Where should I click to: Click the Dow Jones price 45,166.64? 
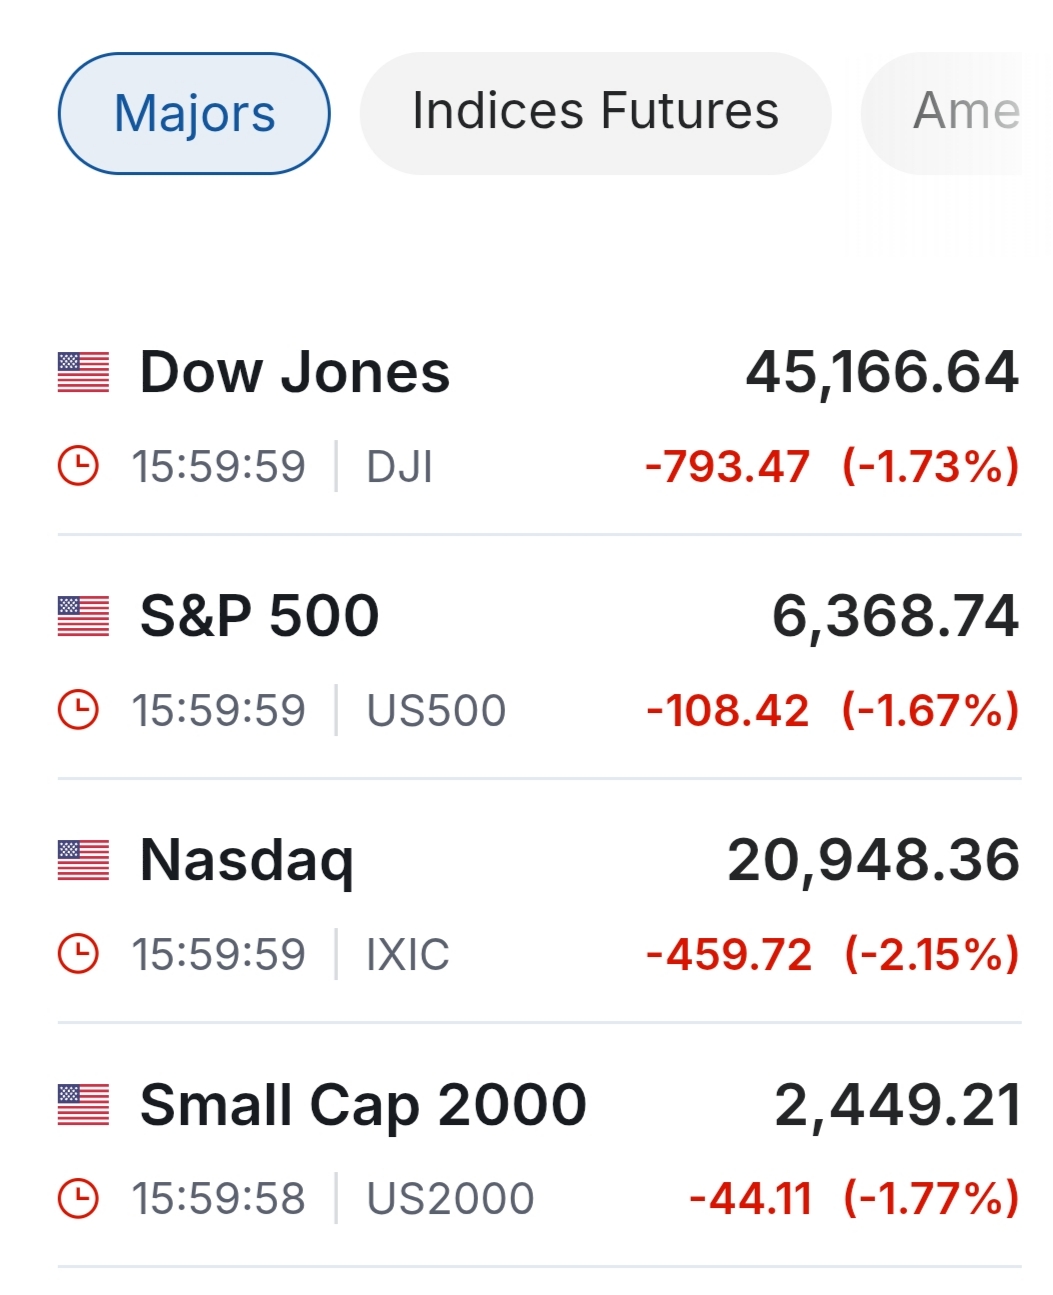pos(881,373)
